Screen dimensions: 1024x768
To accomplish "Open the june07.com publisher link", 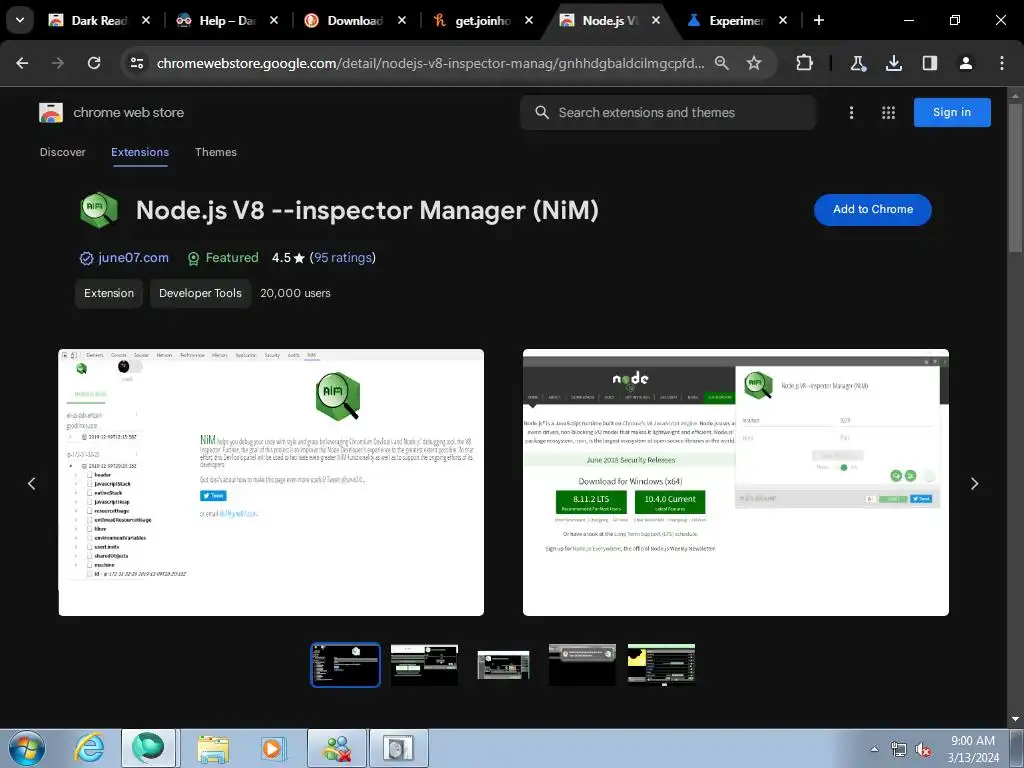I will [x=133, y=257].
